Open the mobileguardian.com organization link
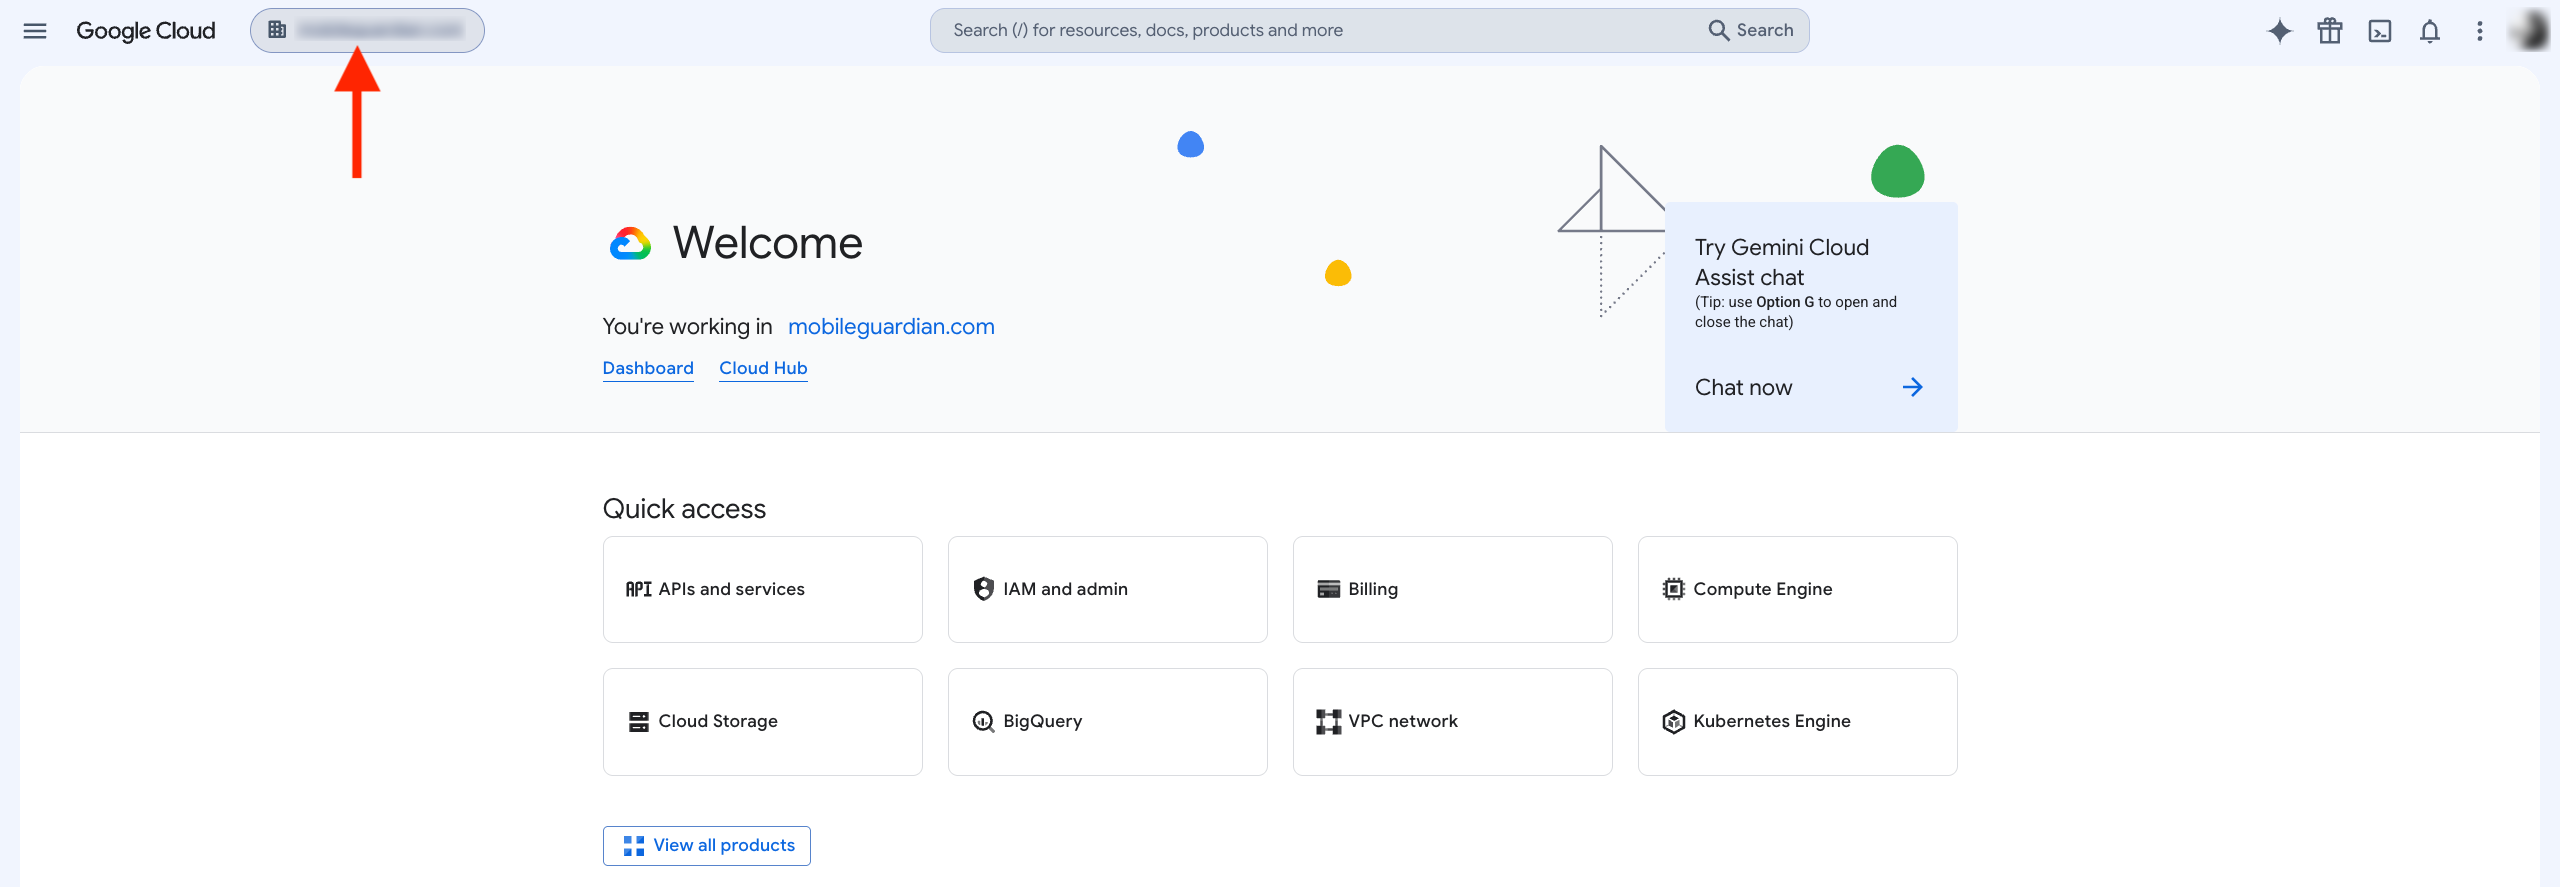Viewport: 2560px width, 887px height. click(891, 327)
